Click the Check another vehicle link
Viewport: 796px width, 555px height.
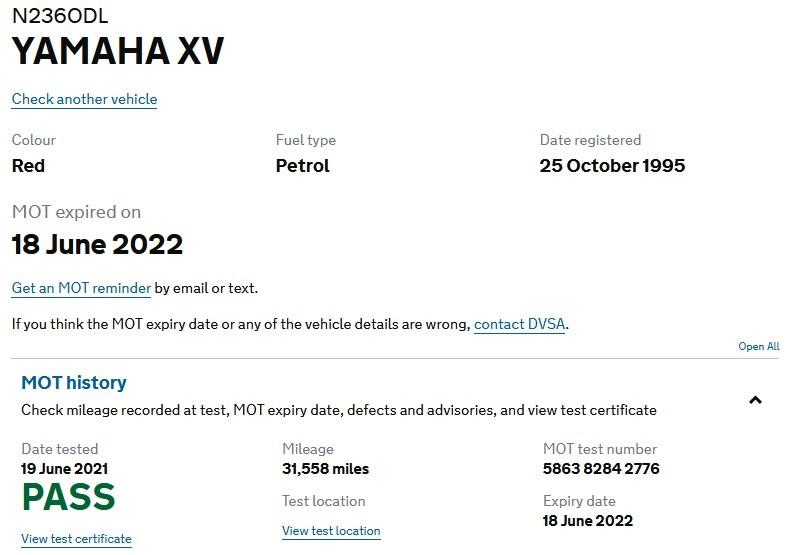(84, 99)
